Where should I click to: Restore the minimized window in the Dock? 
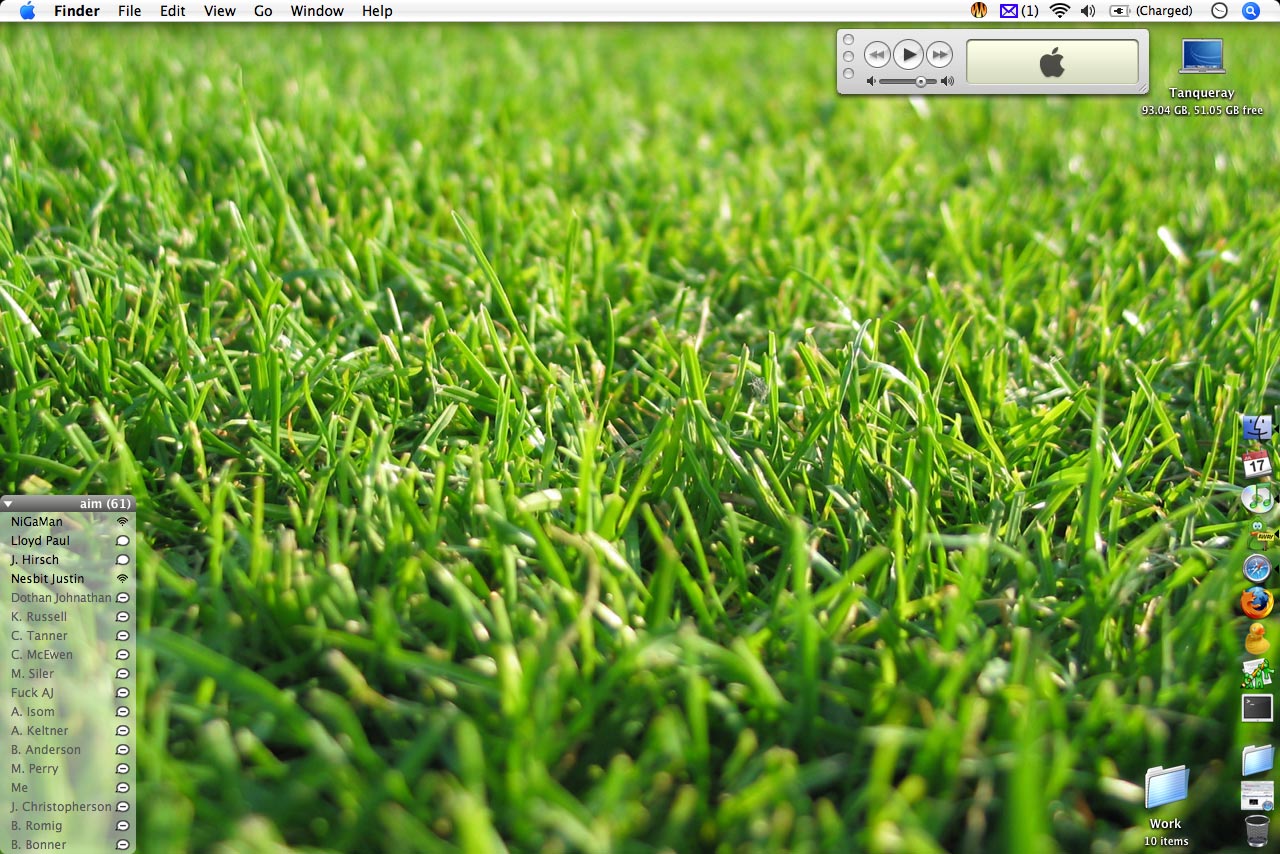tap(1257, 796)
